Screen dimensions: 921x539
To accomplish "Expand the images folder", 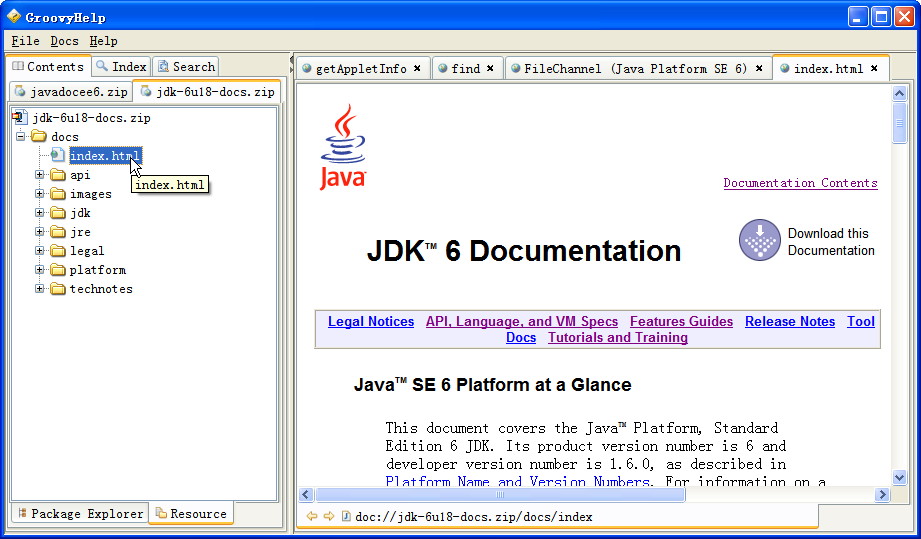I will point(39,194).
